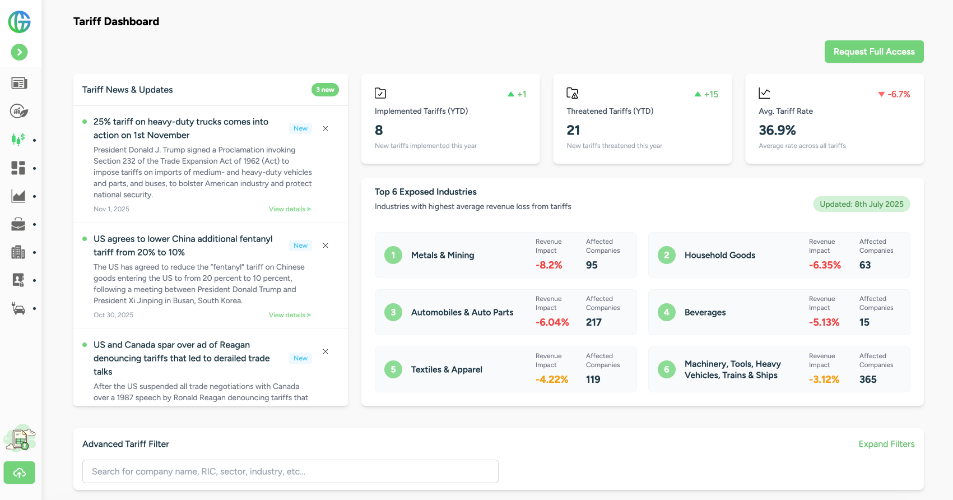This screenshot has height=500, width=953.
Task: Click the 3 new badge in Tariff News
Action: click(x=325, y=90)
